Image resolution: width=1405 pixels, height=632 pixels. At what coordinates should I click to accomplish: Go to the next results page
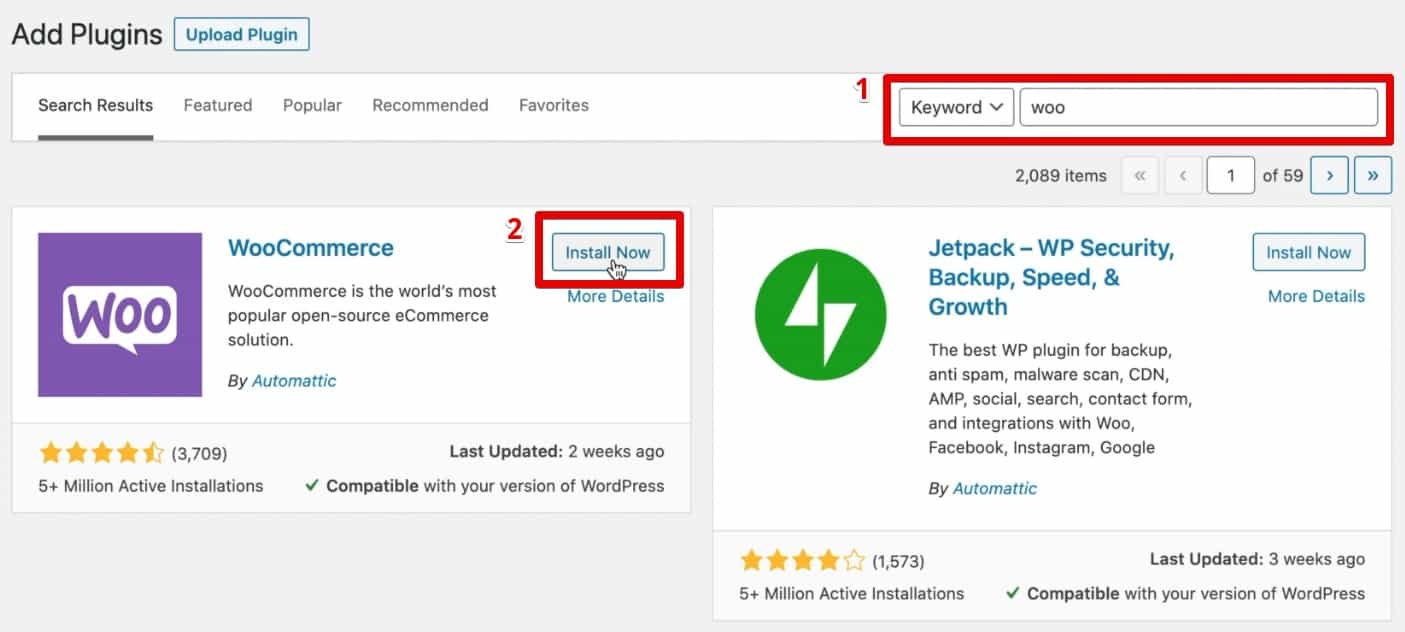(1328, 174)
